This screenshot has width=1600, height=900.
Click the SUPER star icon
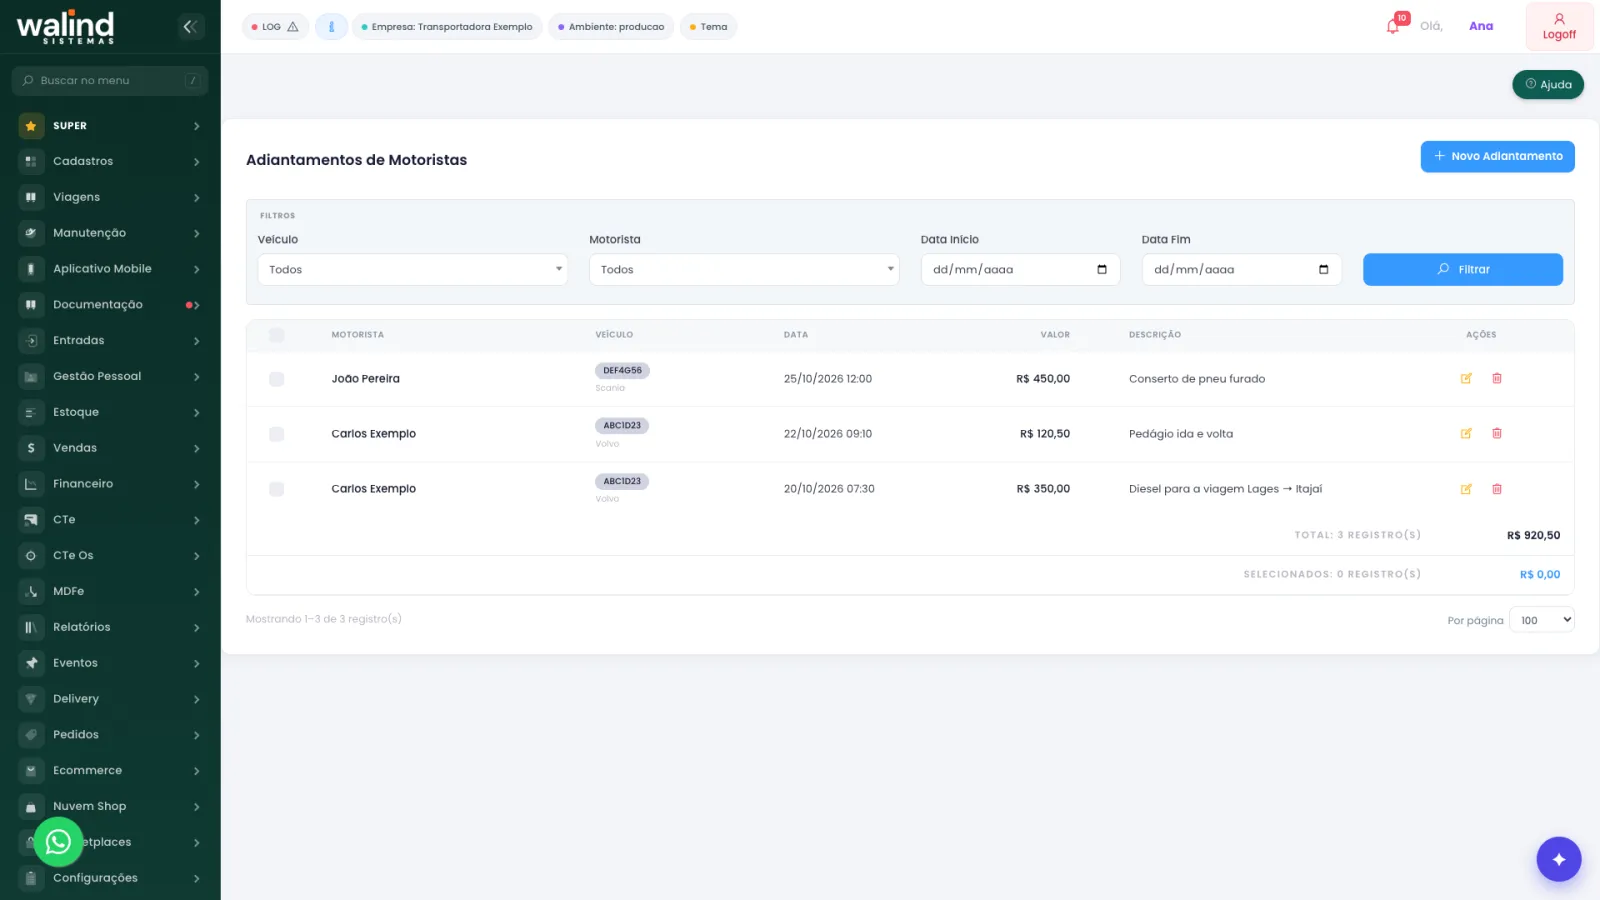coord(31,126)
